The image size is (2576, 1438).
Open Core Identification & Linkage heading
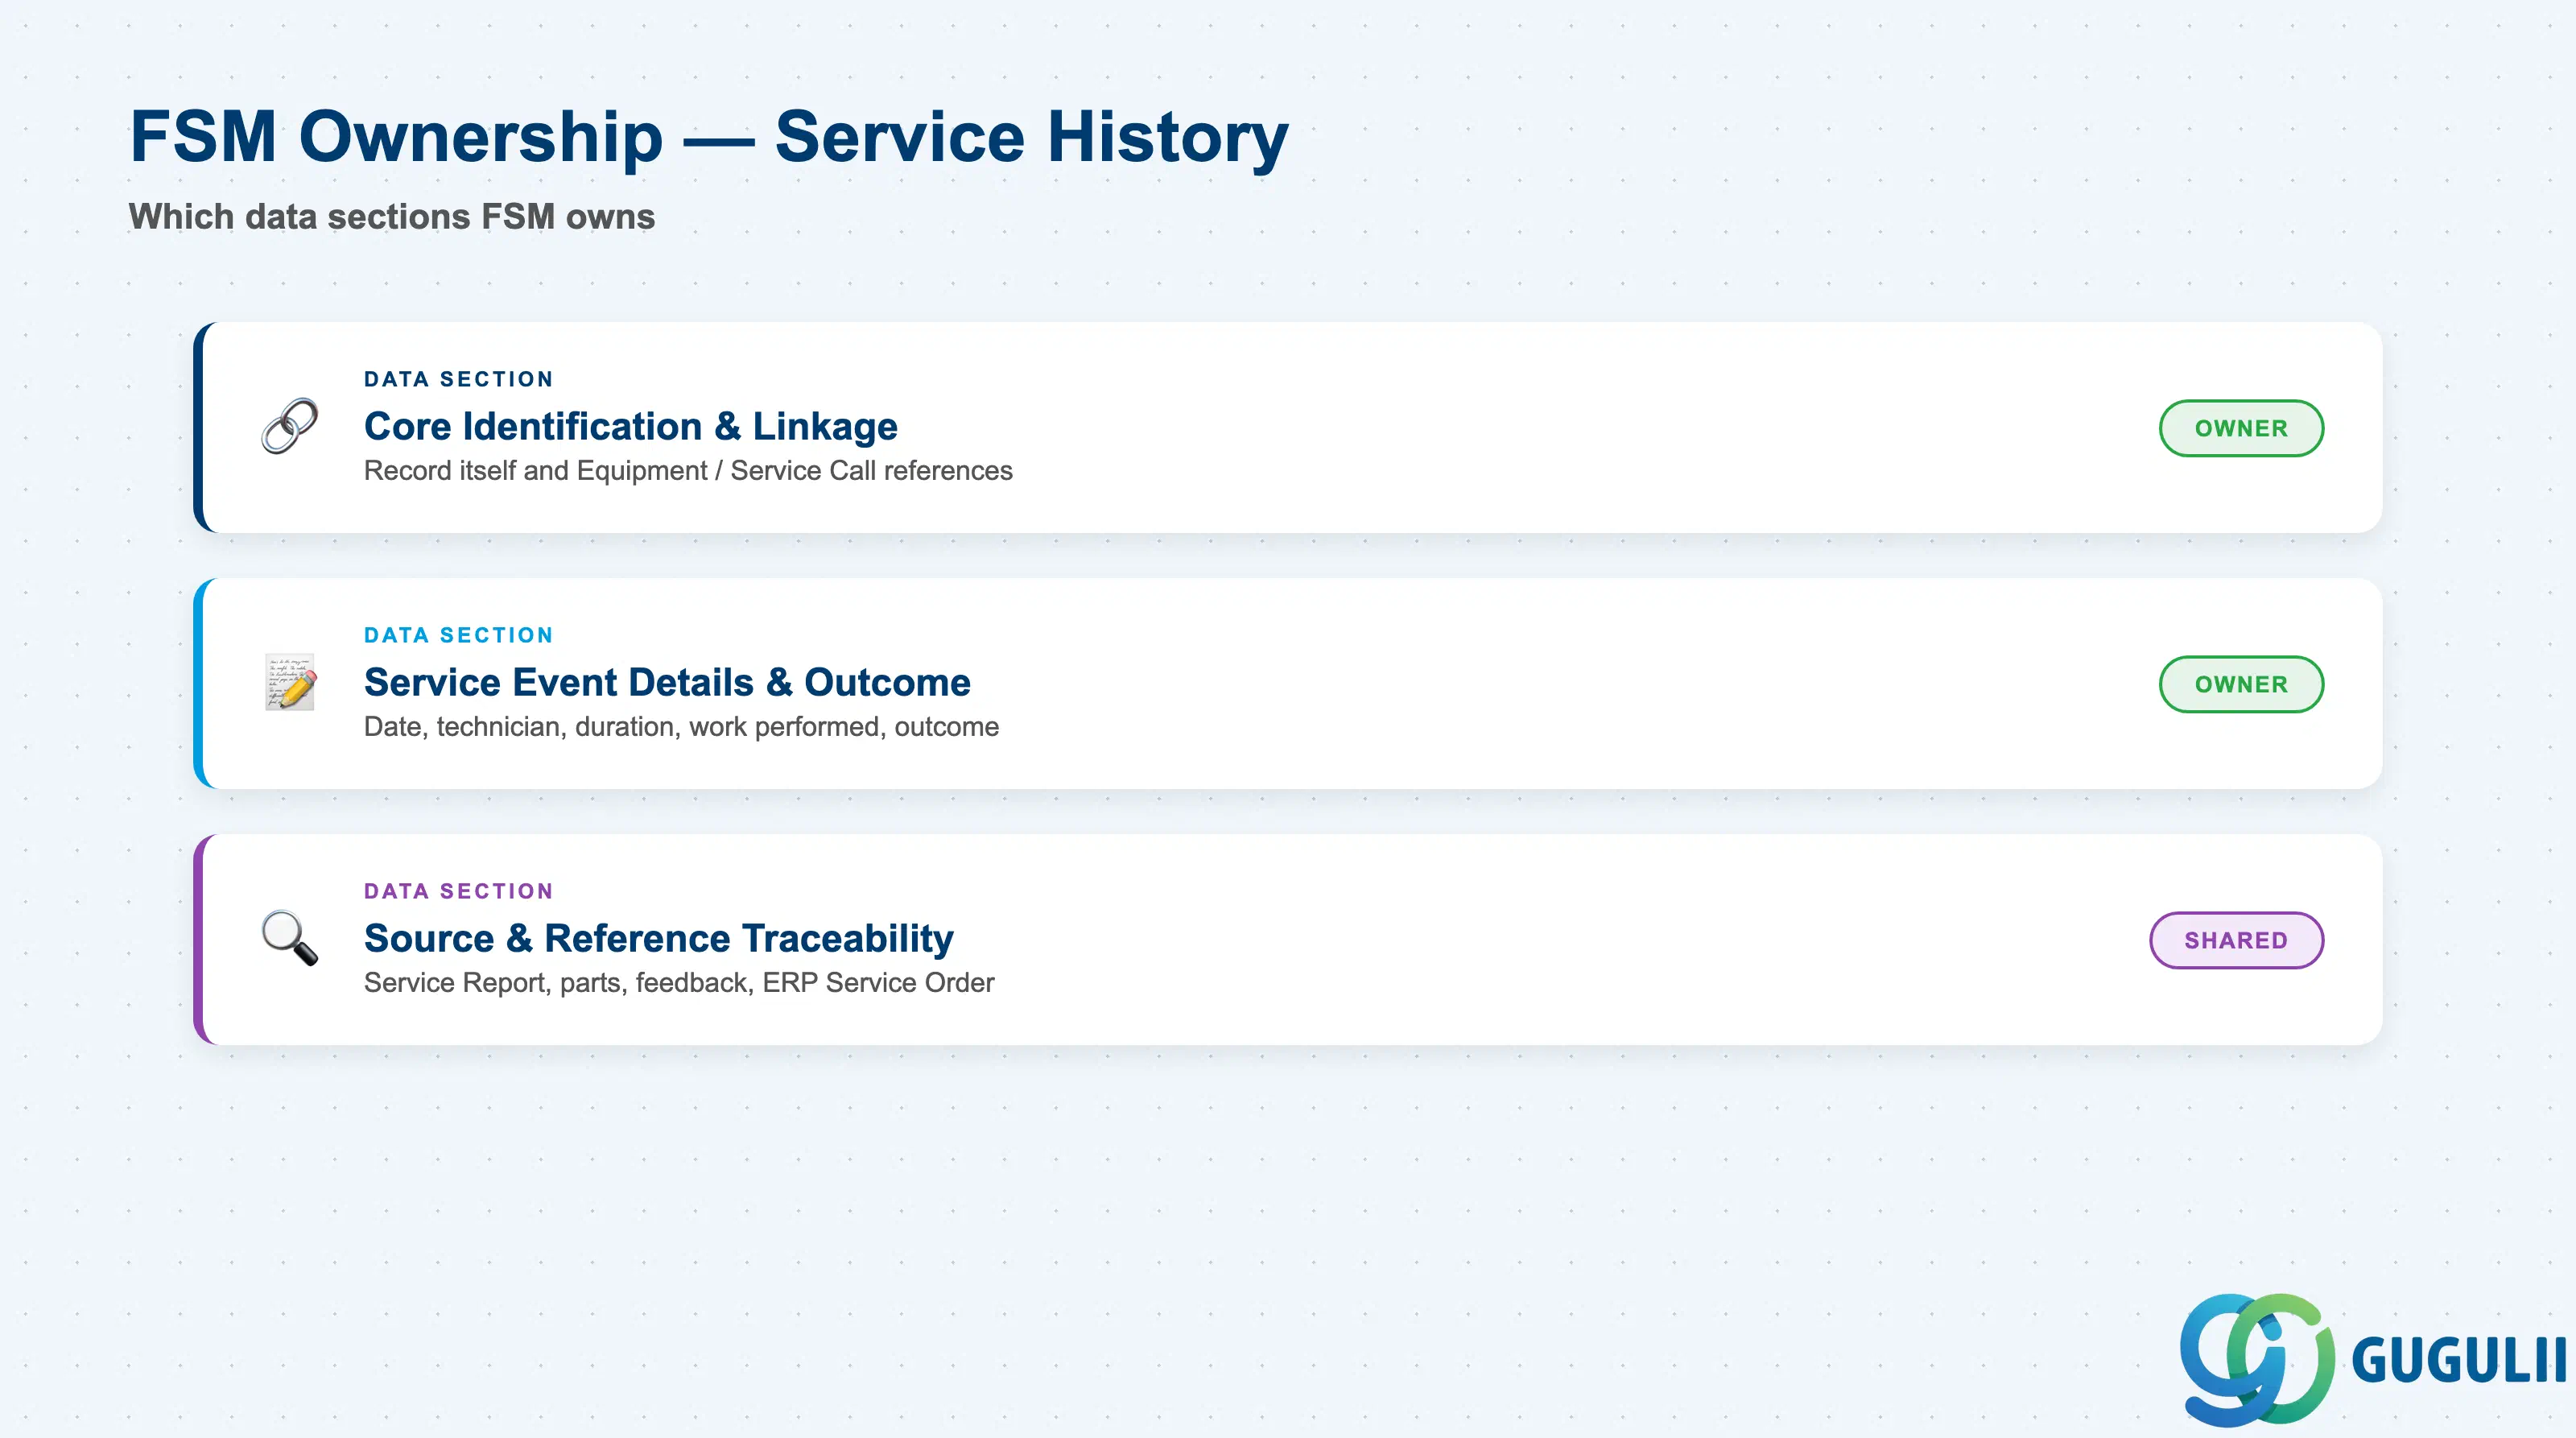coord(631,426)
